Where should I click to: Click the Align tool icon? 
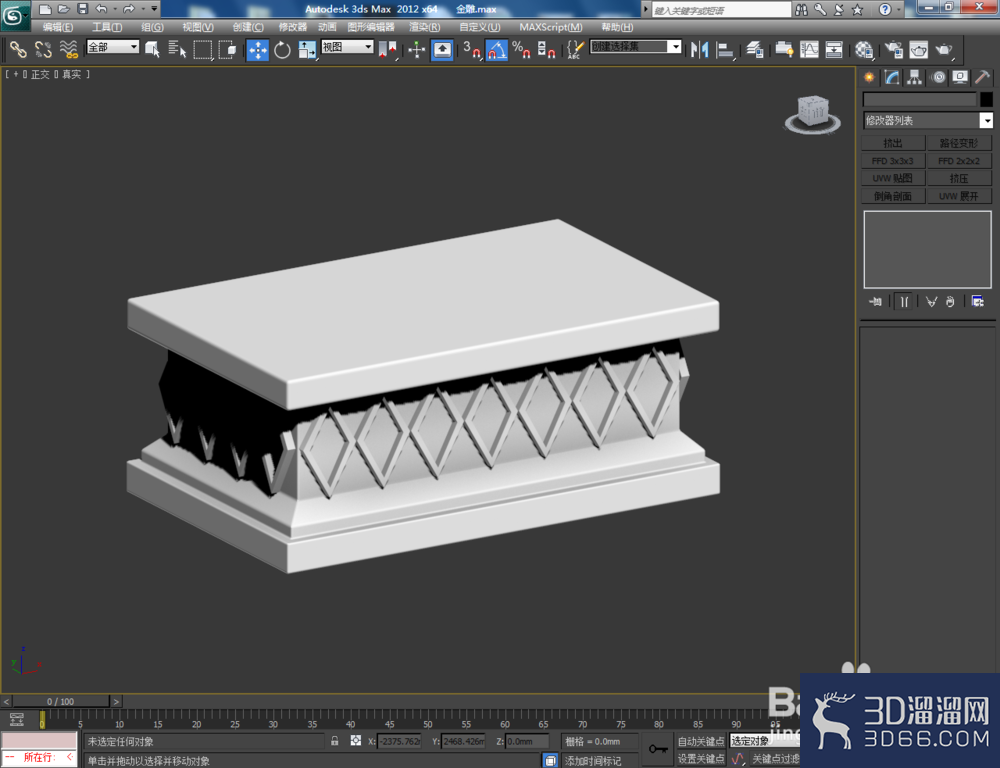(x=725, y=49)
